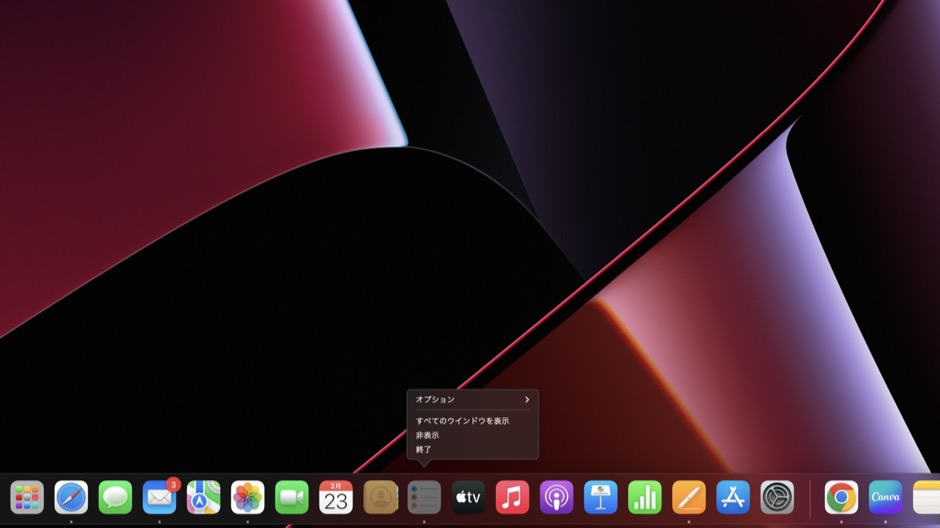Open Keynote from the Dock

pyautogui.click(x=600, y=497)
